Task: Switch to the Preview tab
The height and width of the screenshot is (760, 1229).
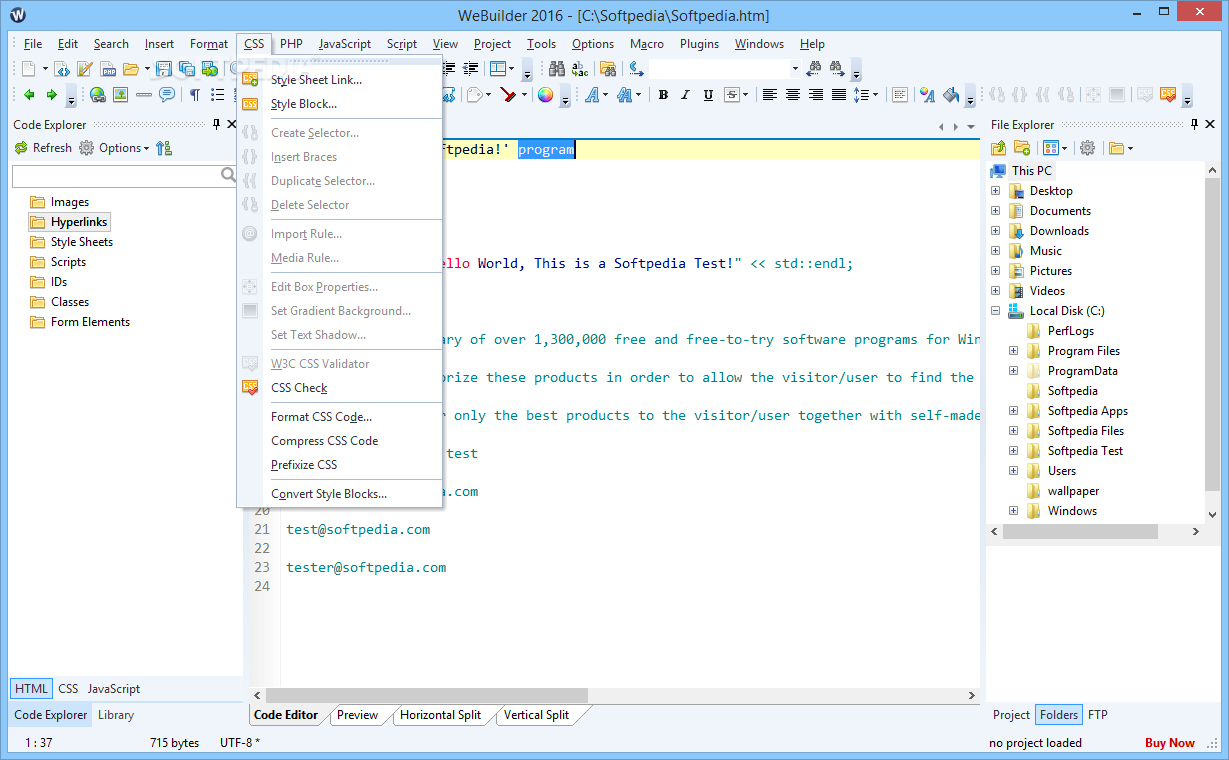Action: coord(358,715)
